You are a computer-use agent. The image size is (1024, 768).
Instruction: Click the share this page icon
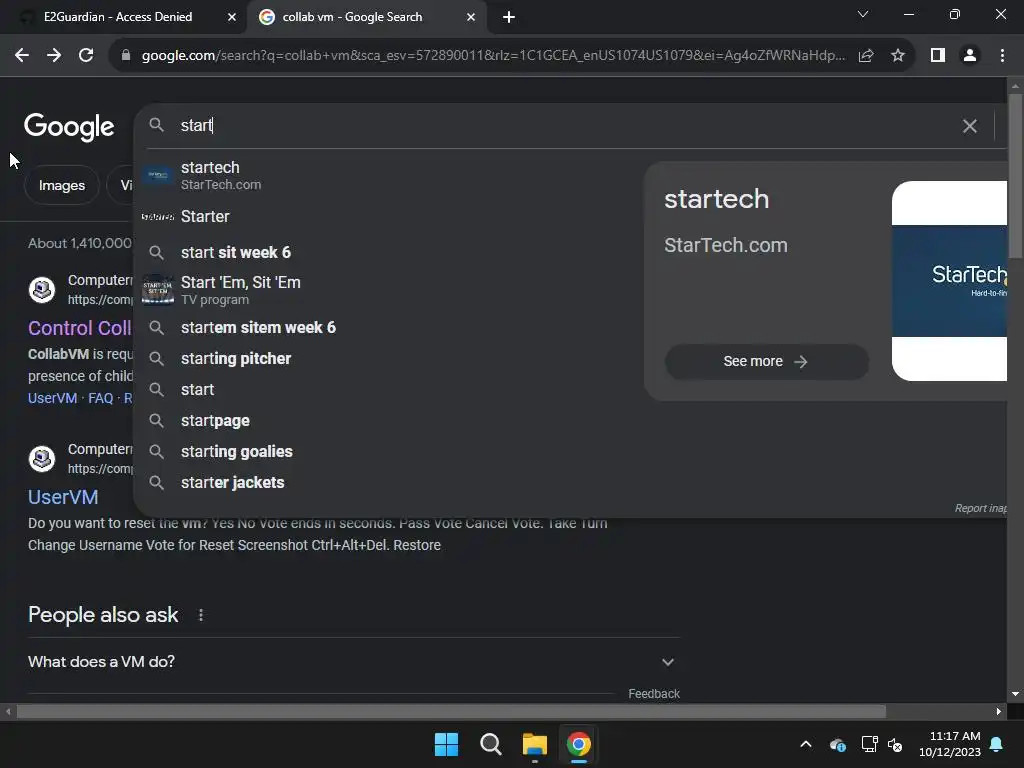866,56
